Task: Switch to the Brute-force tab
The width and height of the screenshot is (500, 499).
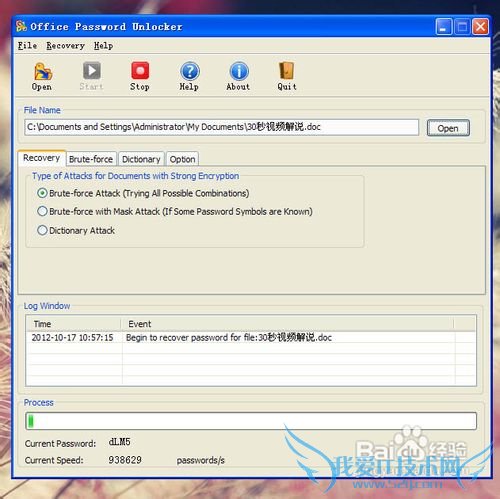Action: (x=91, y=159)
